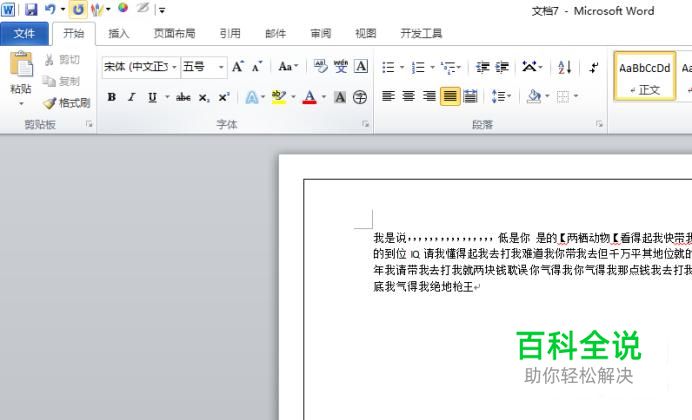Apply paragraph shading paint bucket
This screenshot has height=420, width=692.
coord(534,96)
